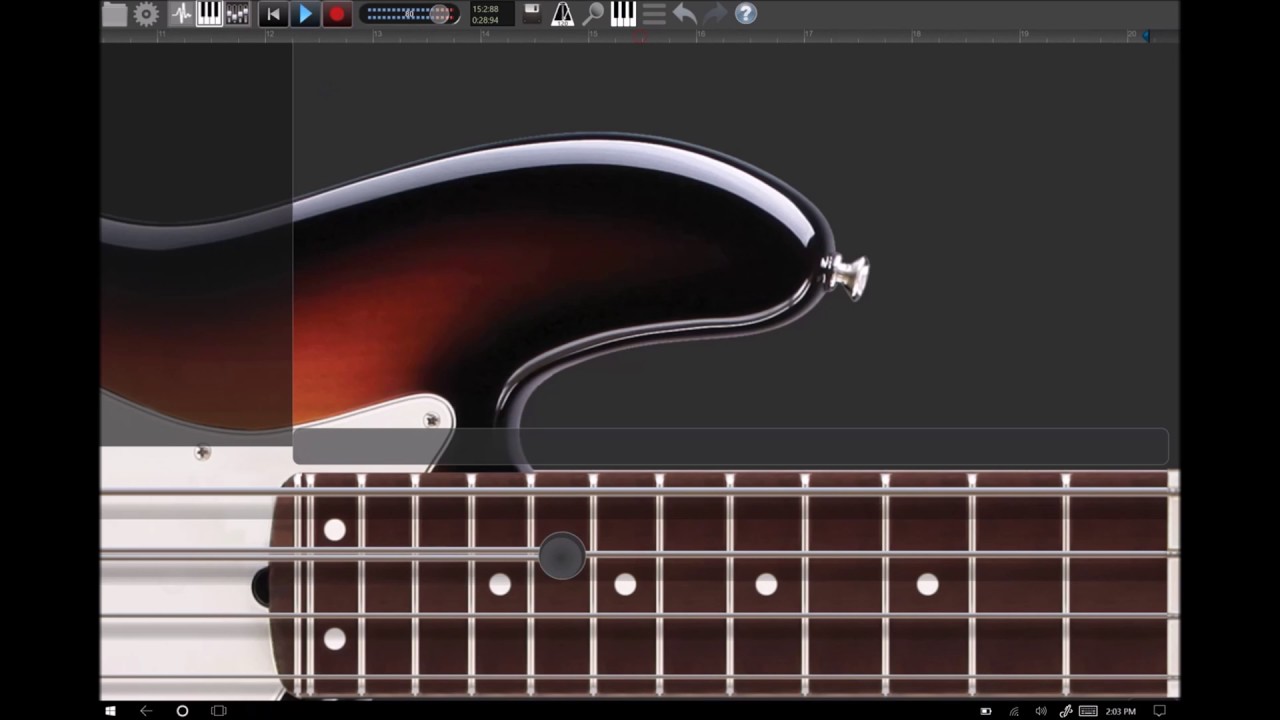This screenshot has width=1280, height=720.
Task: Open settings with the gear icon
Action: [x=146, y=14]
